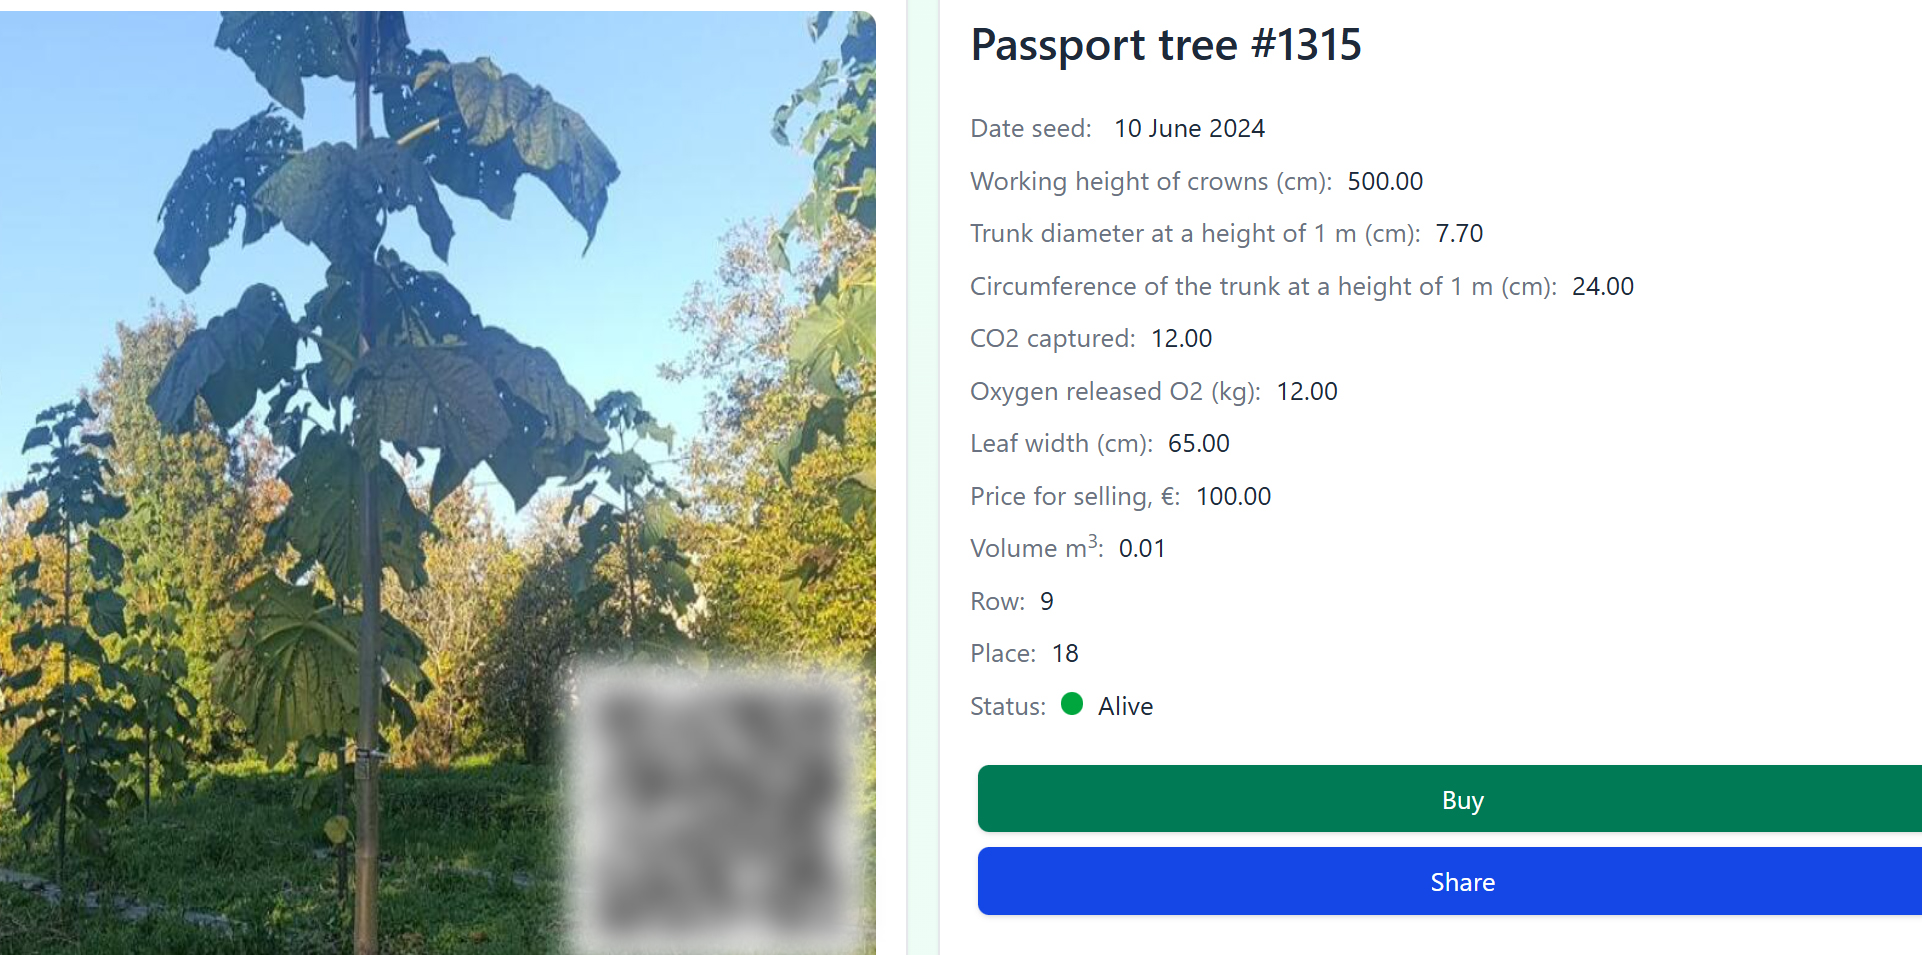Click the CO2 captured value
This screenshot has height=955, width=1922.
(x=1181, y=339)
